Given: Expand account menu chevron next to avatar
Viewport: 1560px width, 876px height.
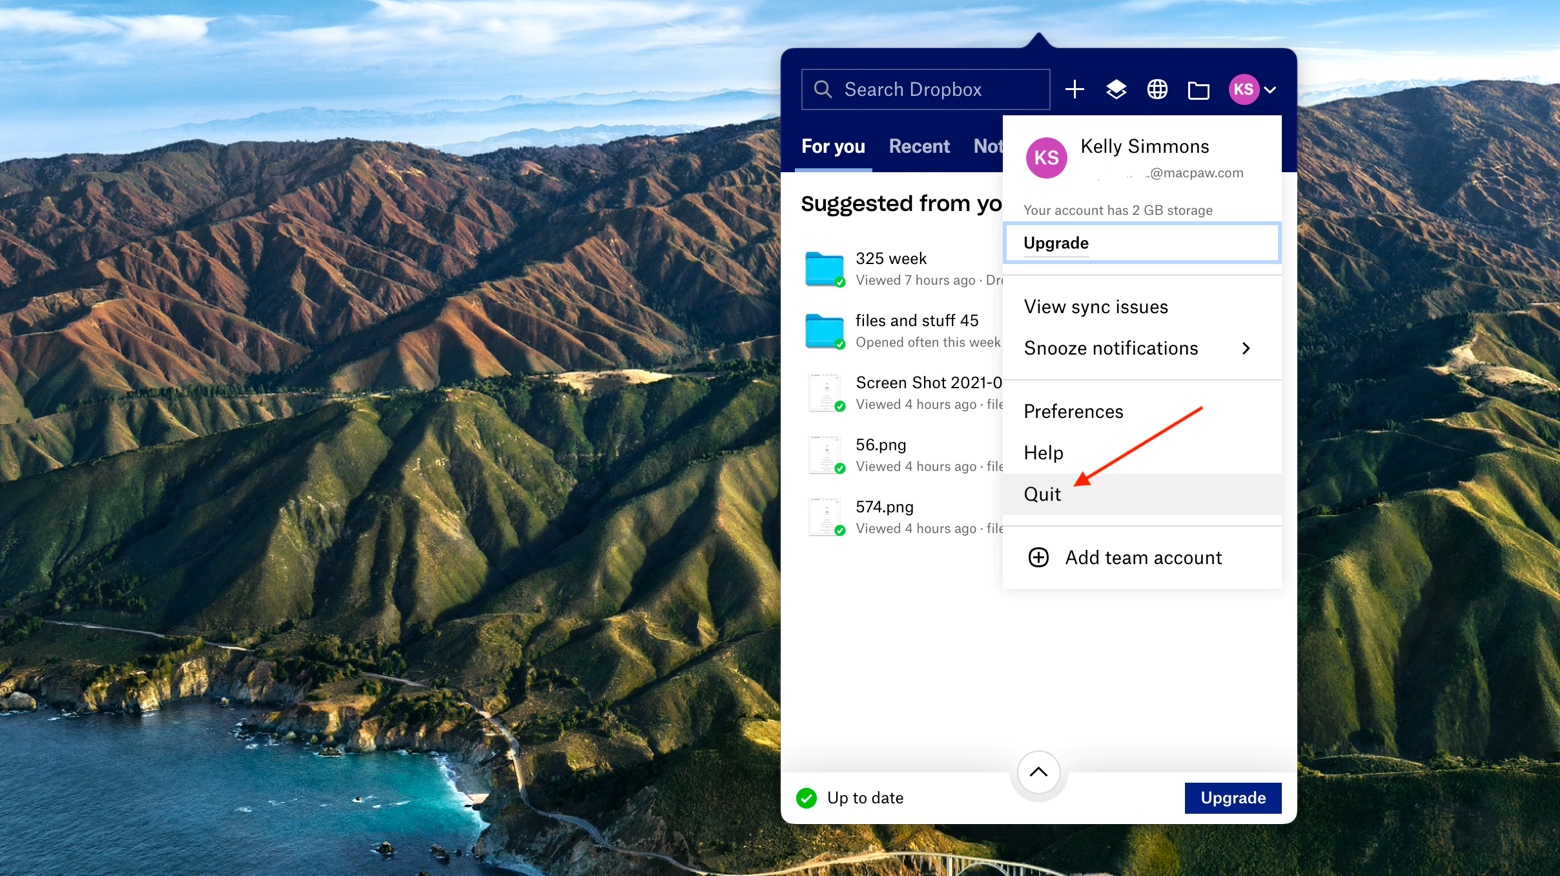Looking at the screenshot, I should pos(1270,91).
